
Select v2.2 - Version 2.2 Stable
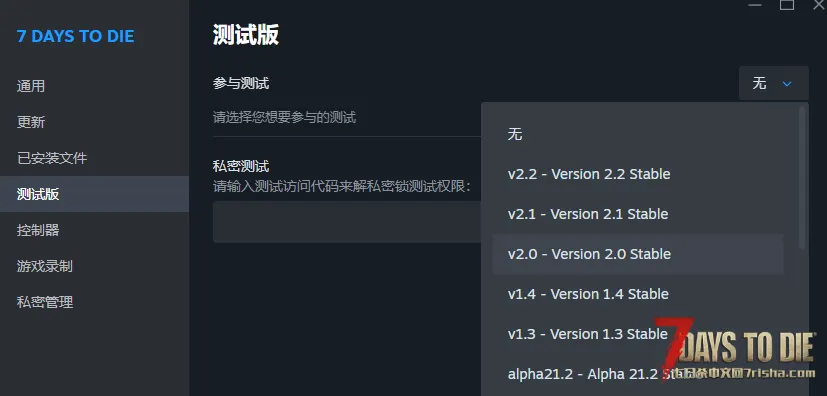[x=638, y=174]
